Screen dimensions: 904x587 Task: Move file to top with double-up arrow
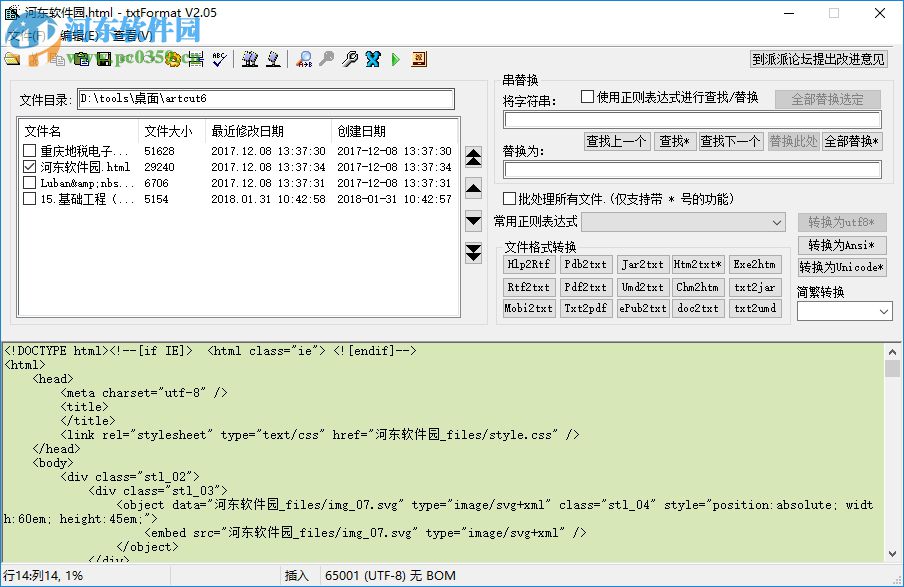pos(474,157)
